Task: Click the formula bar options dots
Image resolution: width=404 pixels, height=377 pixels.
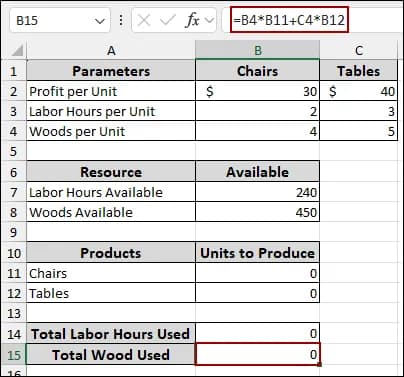Action: [121, 21]
